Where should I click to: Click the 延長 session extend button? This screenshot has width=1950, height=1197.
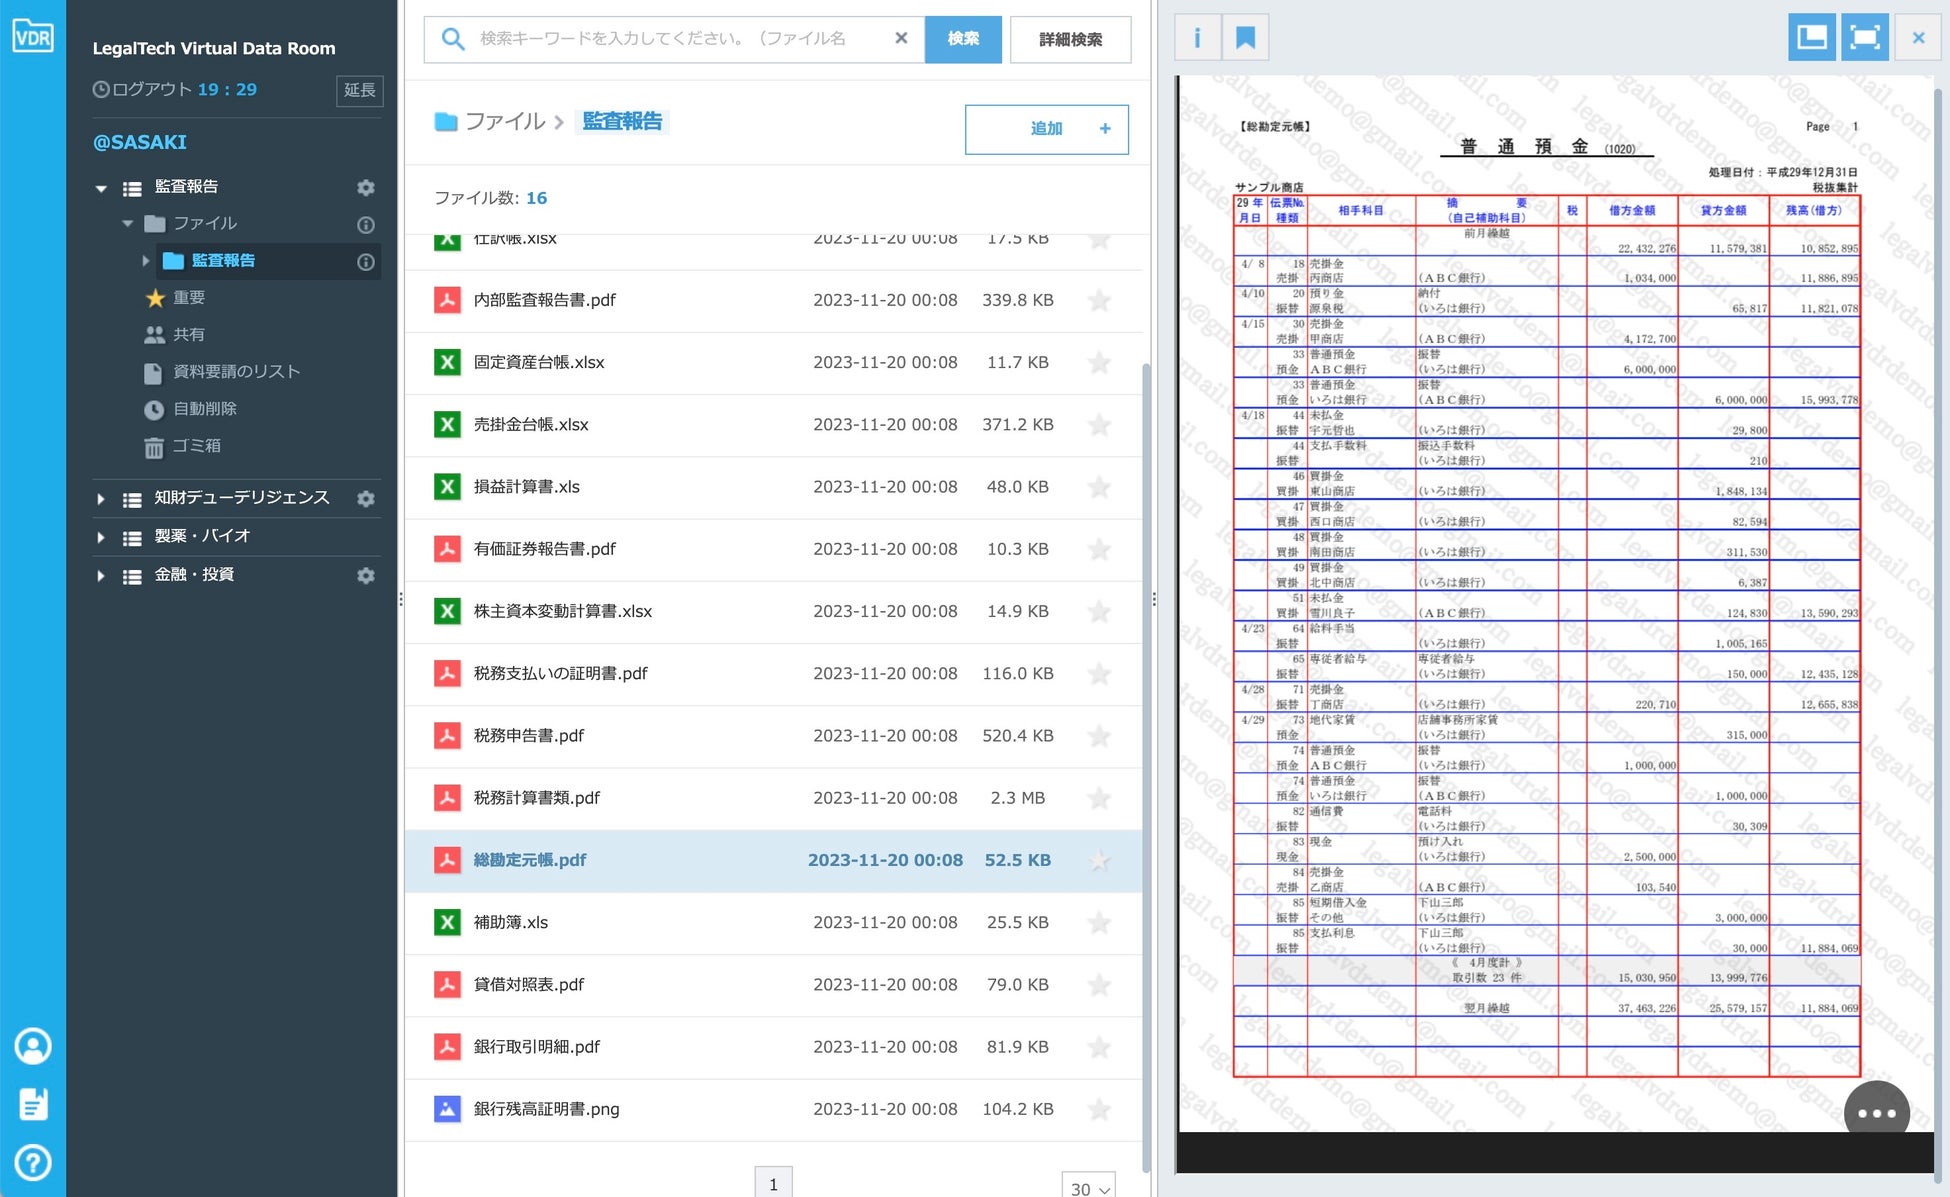359,90
